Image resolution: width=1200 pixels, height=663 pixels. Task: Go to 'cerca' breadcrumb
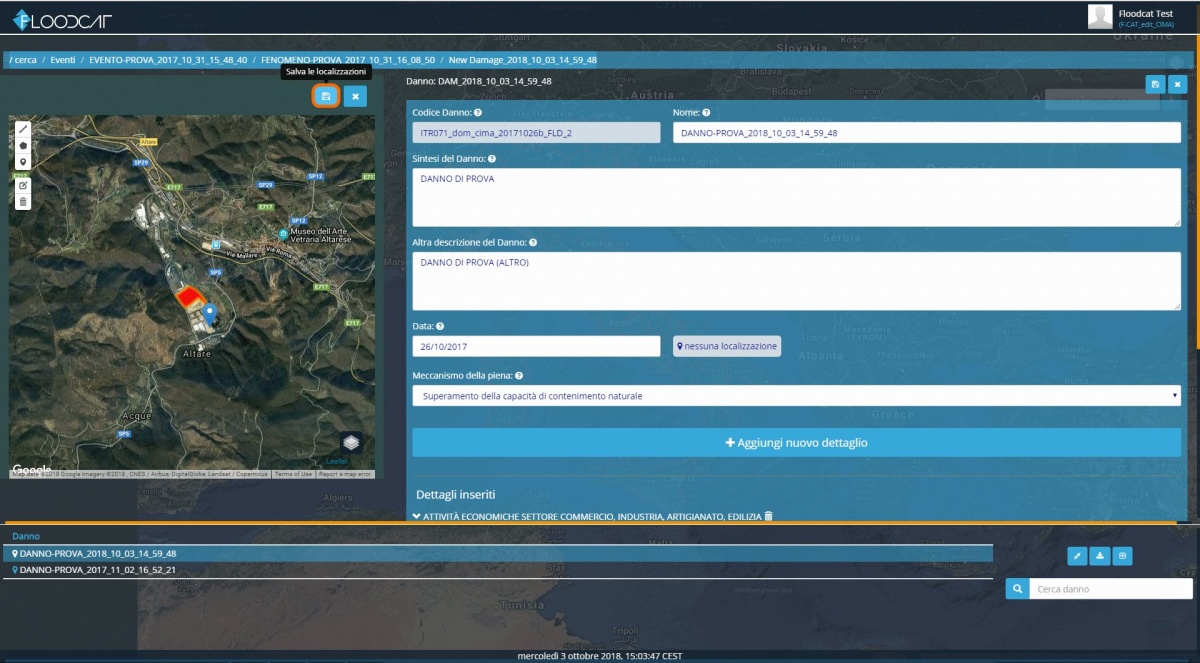(23, 60)
